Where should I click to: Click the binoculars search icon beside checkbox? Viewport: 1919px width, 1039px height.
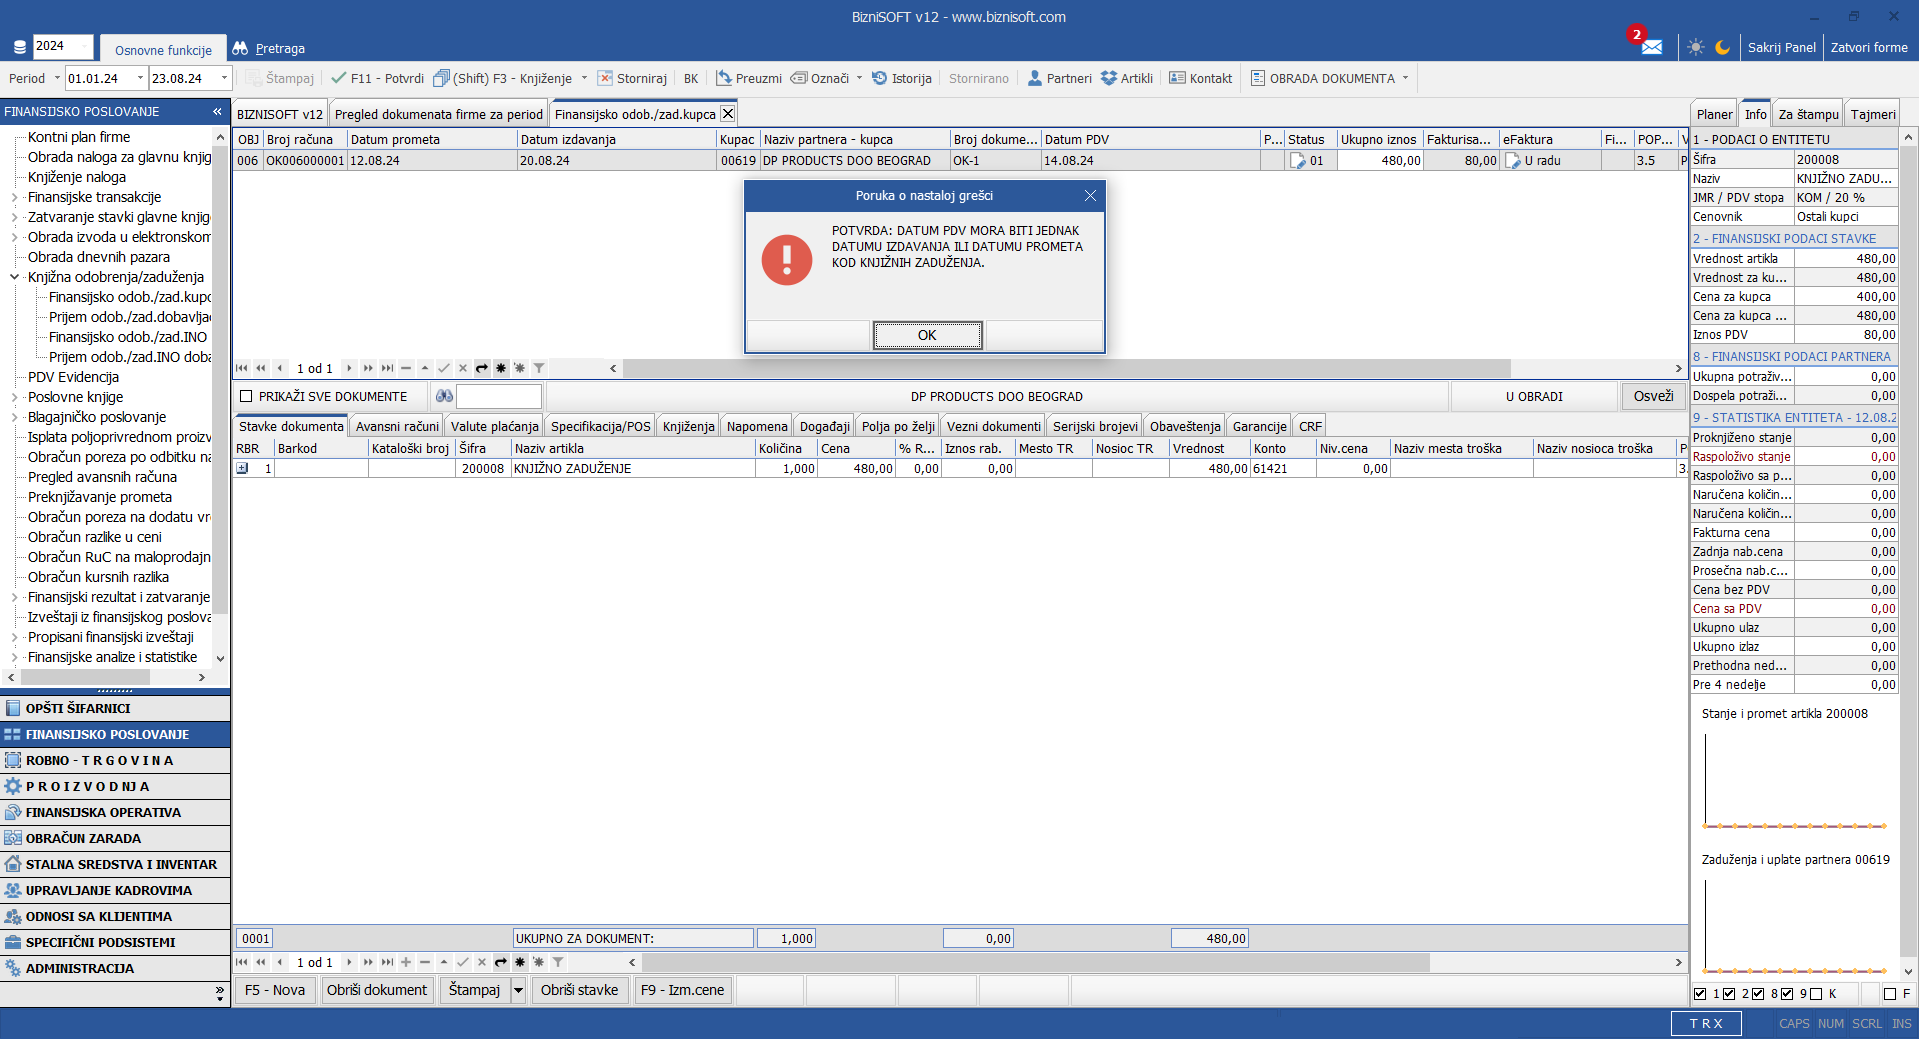point(444,396)
